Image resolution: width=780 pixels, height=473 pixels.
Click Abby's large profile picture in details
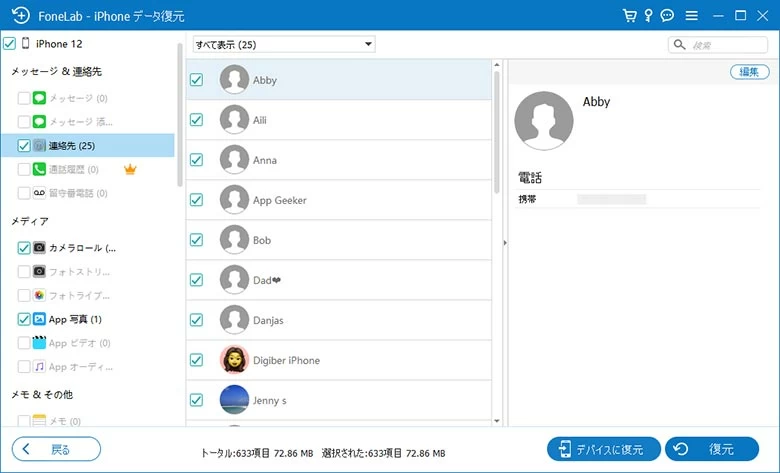tap(544, 121)
